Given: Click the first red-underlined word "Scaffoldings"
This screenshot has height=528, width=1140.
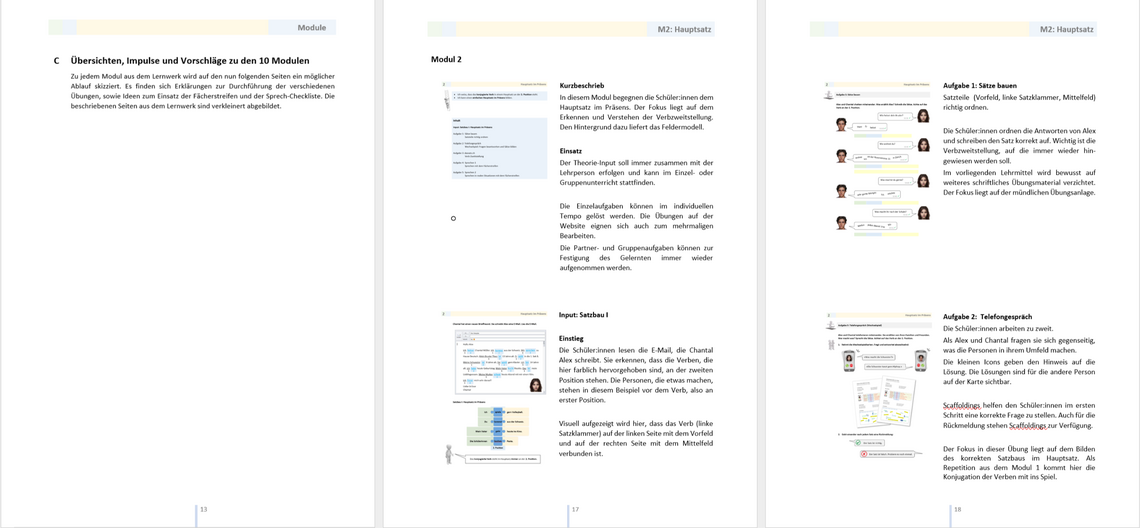Looking at the screenshot, I should (x=962, y=406).
